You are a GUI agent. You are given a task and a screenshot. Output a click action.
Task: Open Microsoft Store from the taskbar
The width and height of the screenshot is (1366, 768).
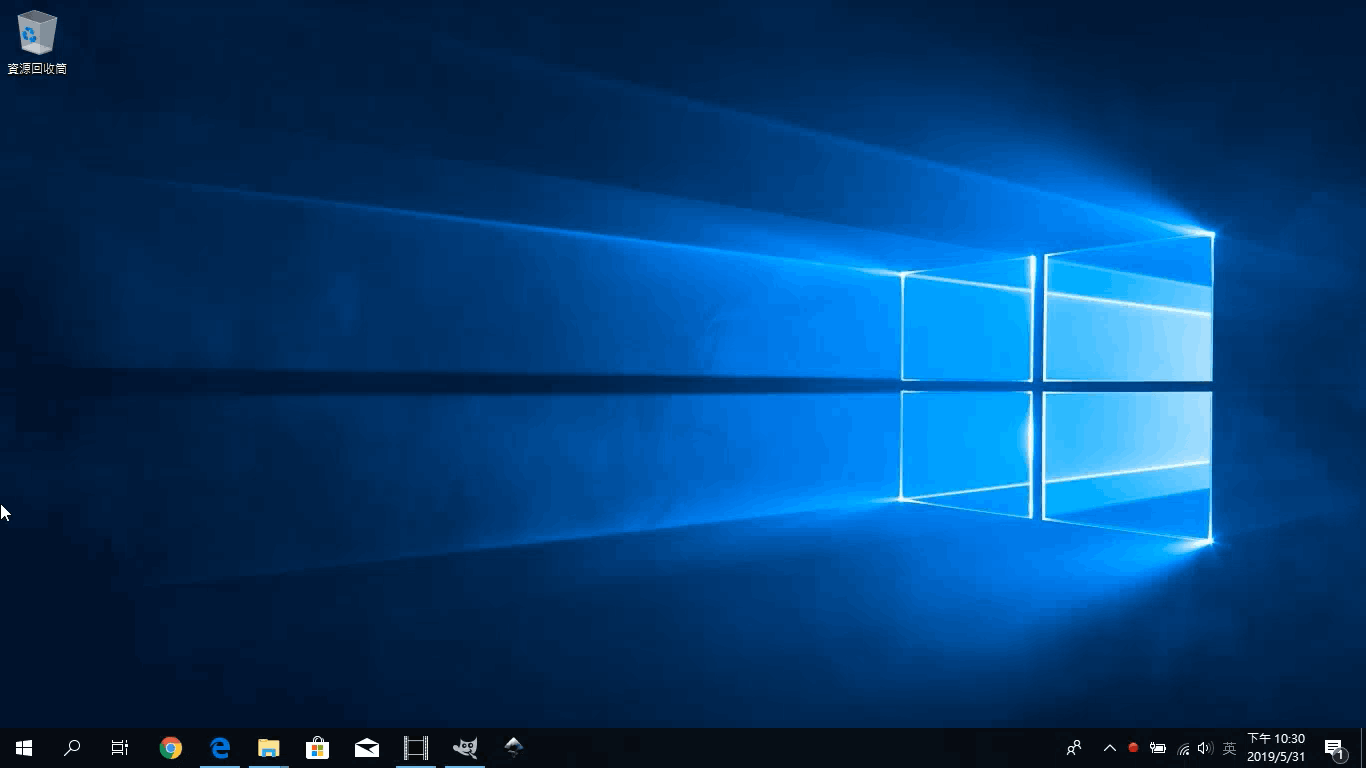pos(318,748)
